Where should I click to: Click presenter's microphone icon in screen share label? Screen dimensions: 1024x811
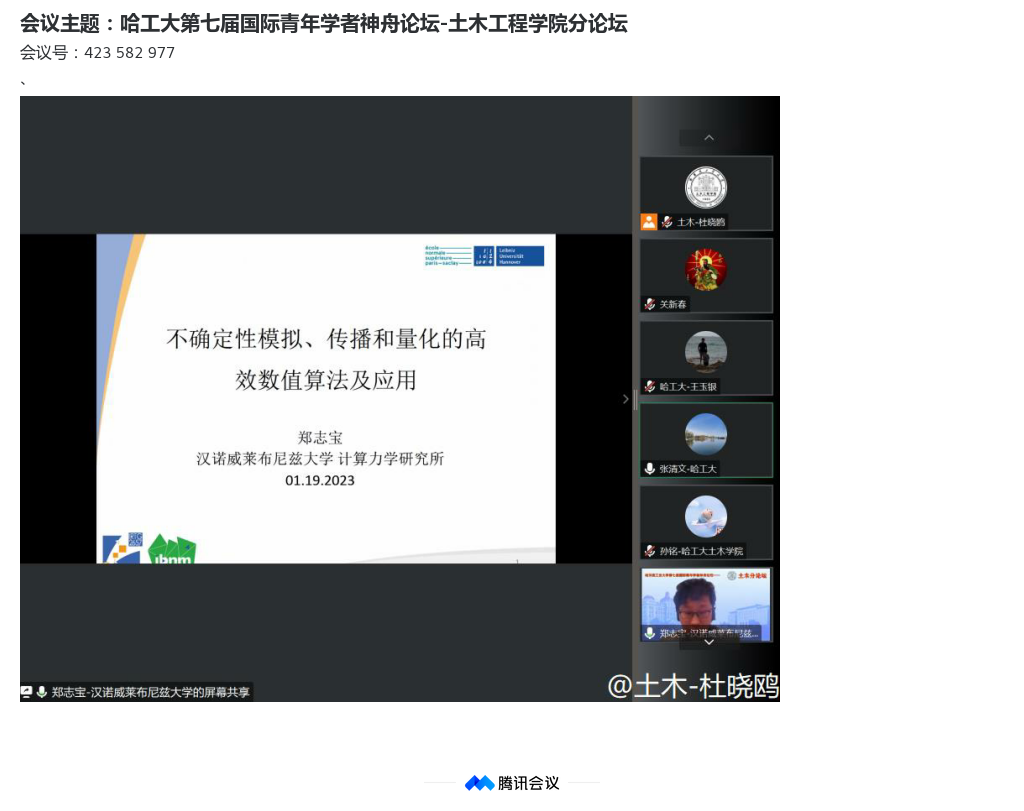42,692
